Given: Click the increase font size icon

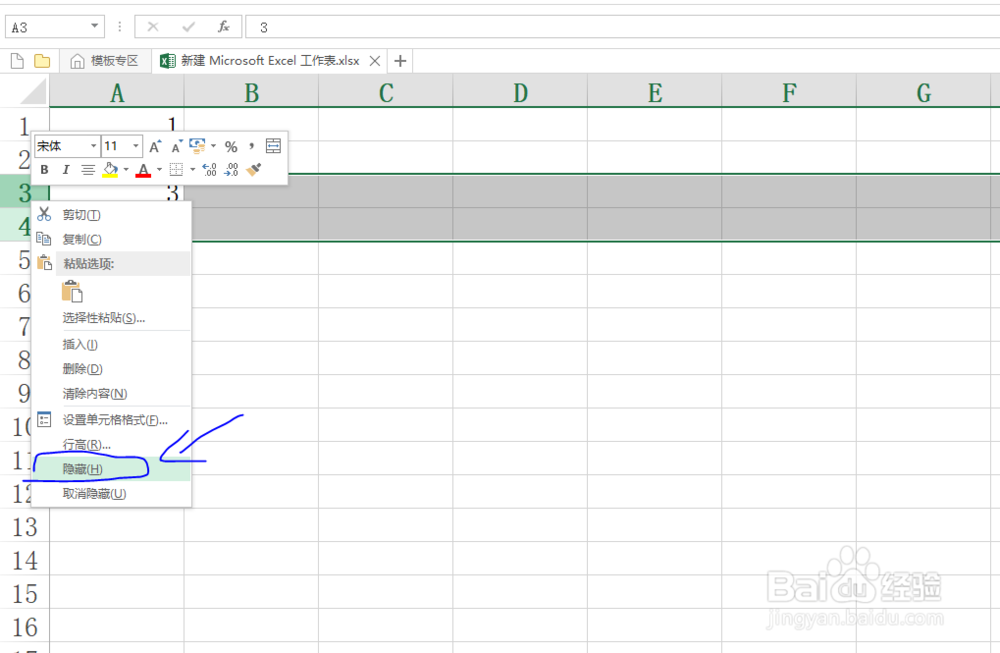Looking at the screenshot, I should 155,147.
